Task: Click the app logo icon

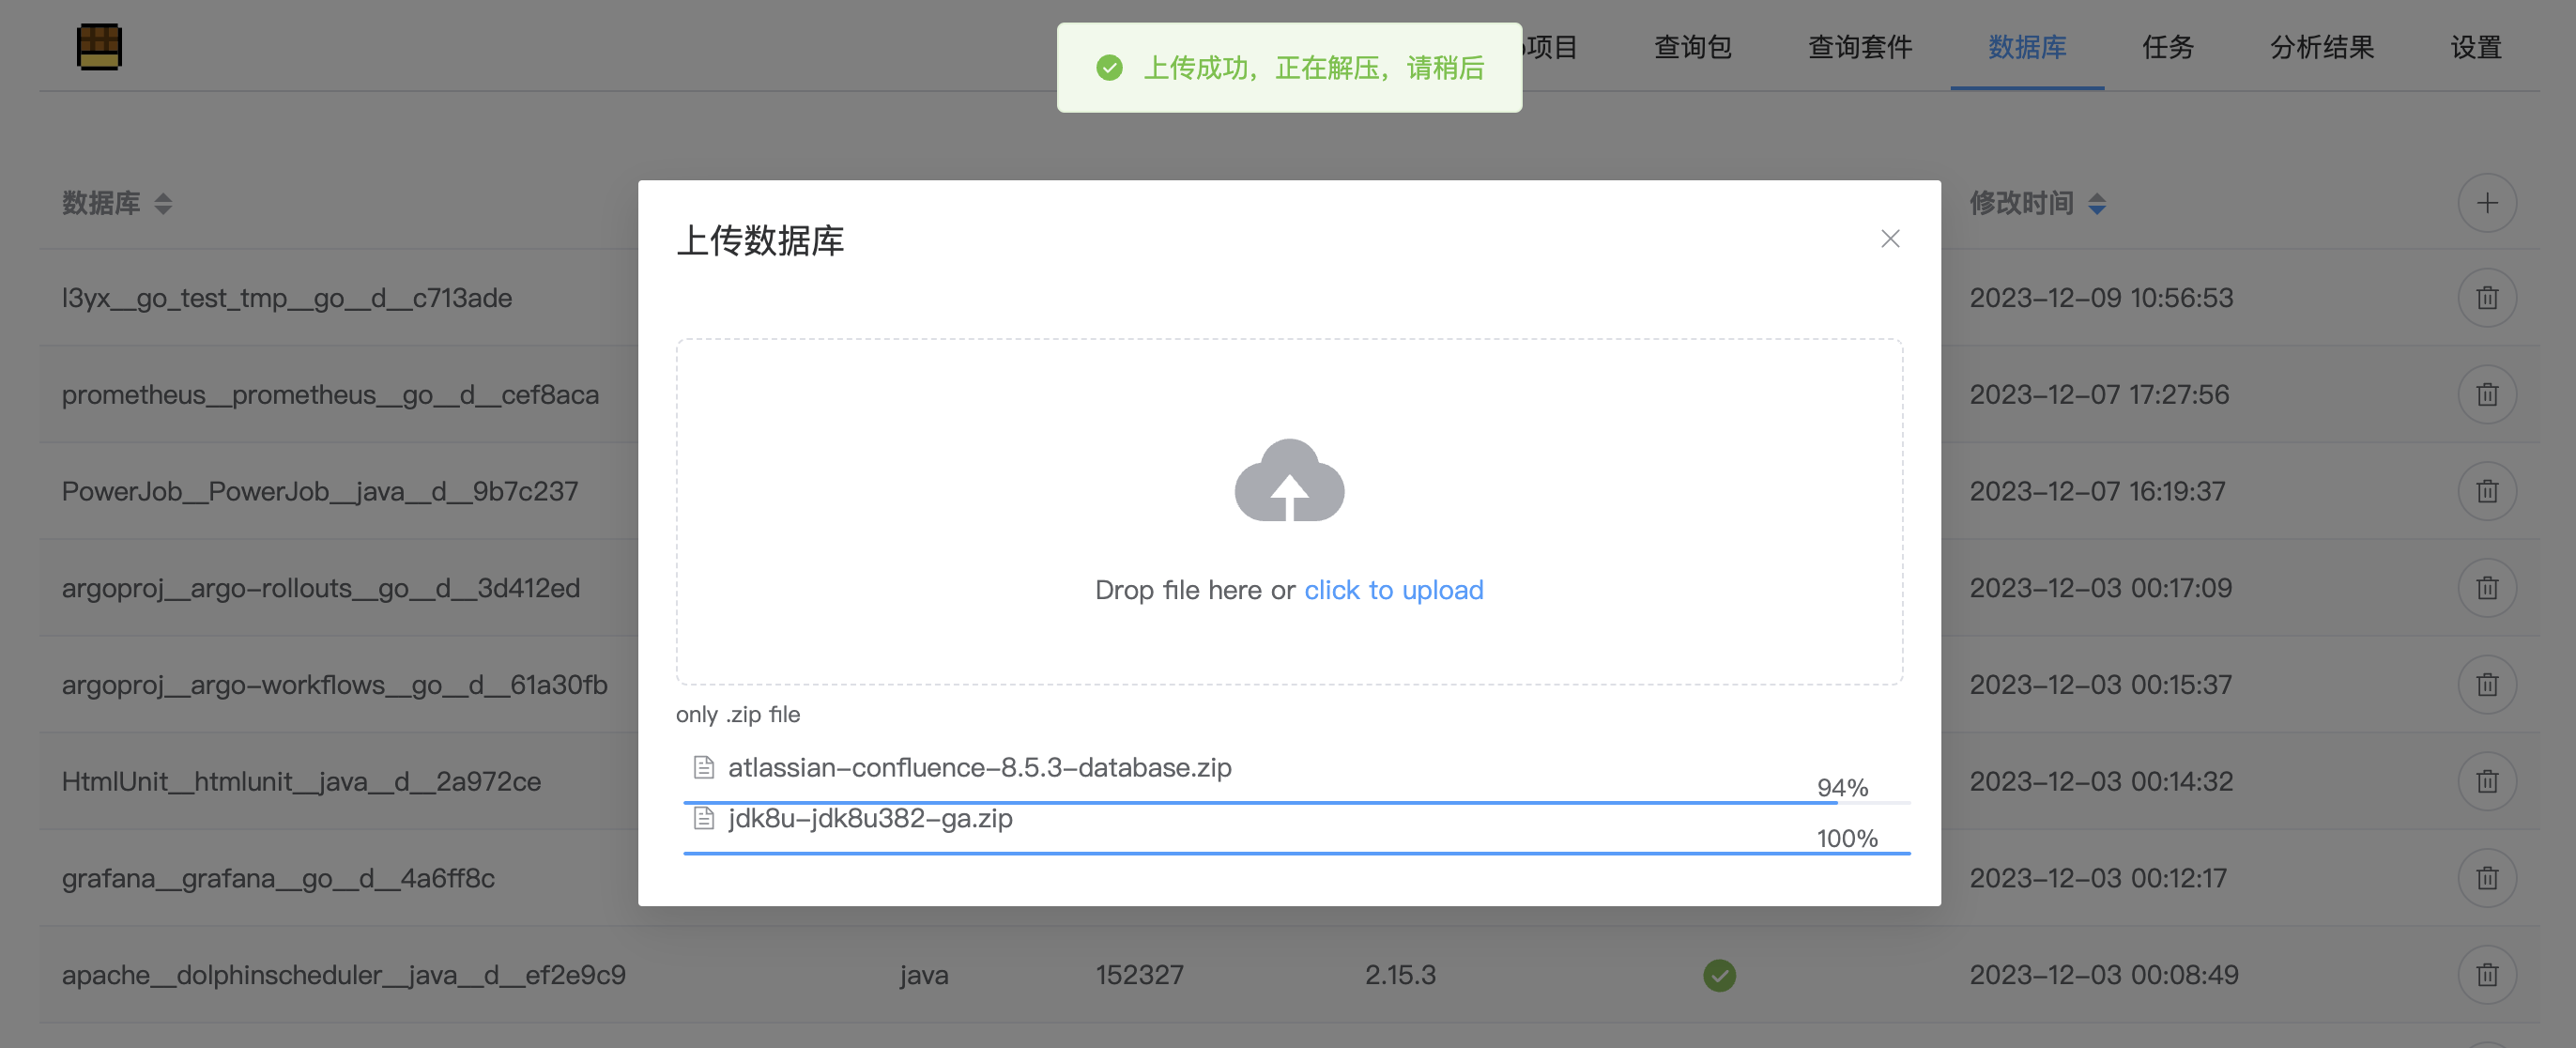Action: click(99, 47)
